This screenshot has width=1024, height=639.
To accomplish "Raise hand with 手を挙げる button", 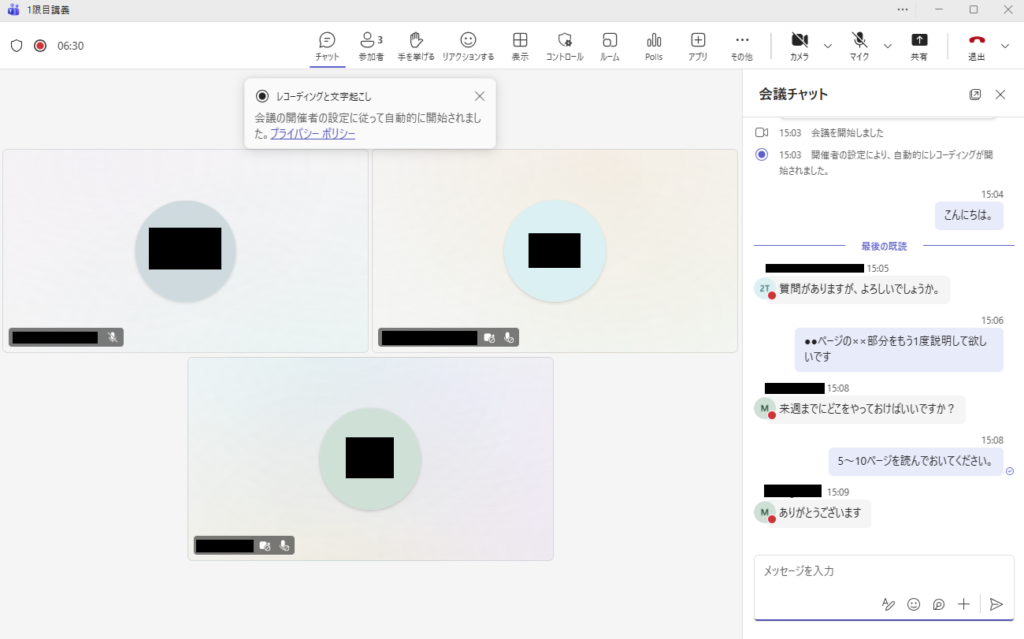I will pos(416,45).
